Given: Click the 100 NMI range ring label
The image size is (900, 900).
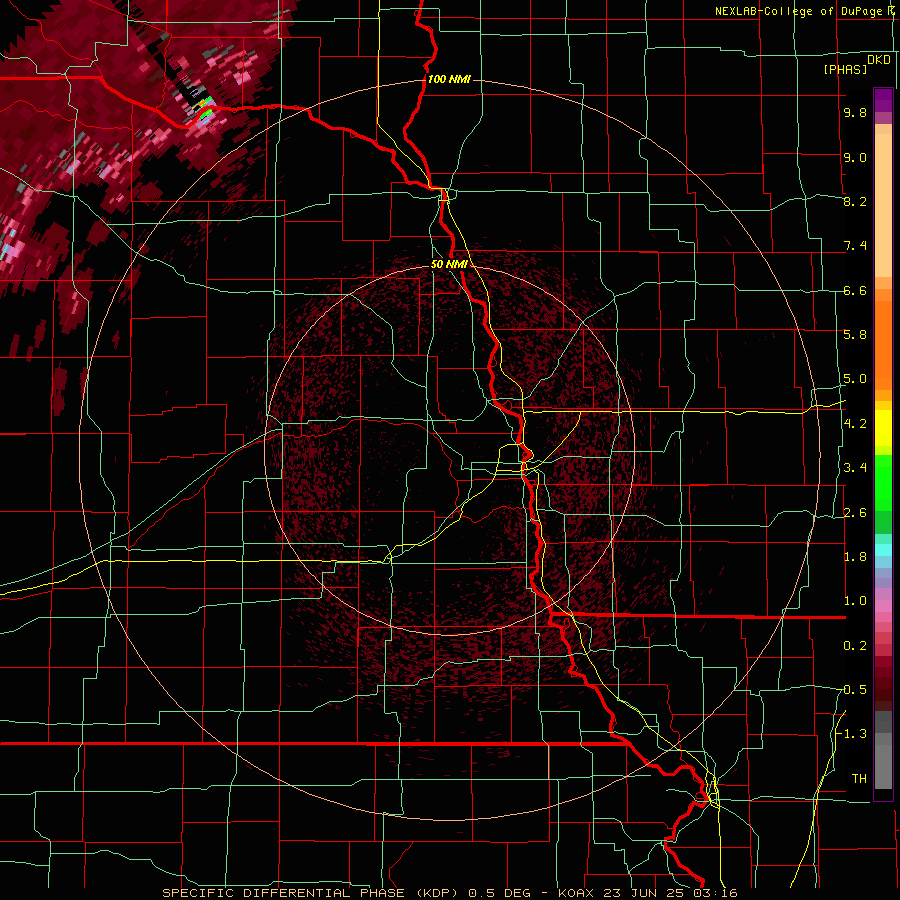Looking at the screenshot, I should [x=449, y=79].
